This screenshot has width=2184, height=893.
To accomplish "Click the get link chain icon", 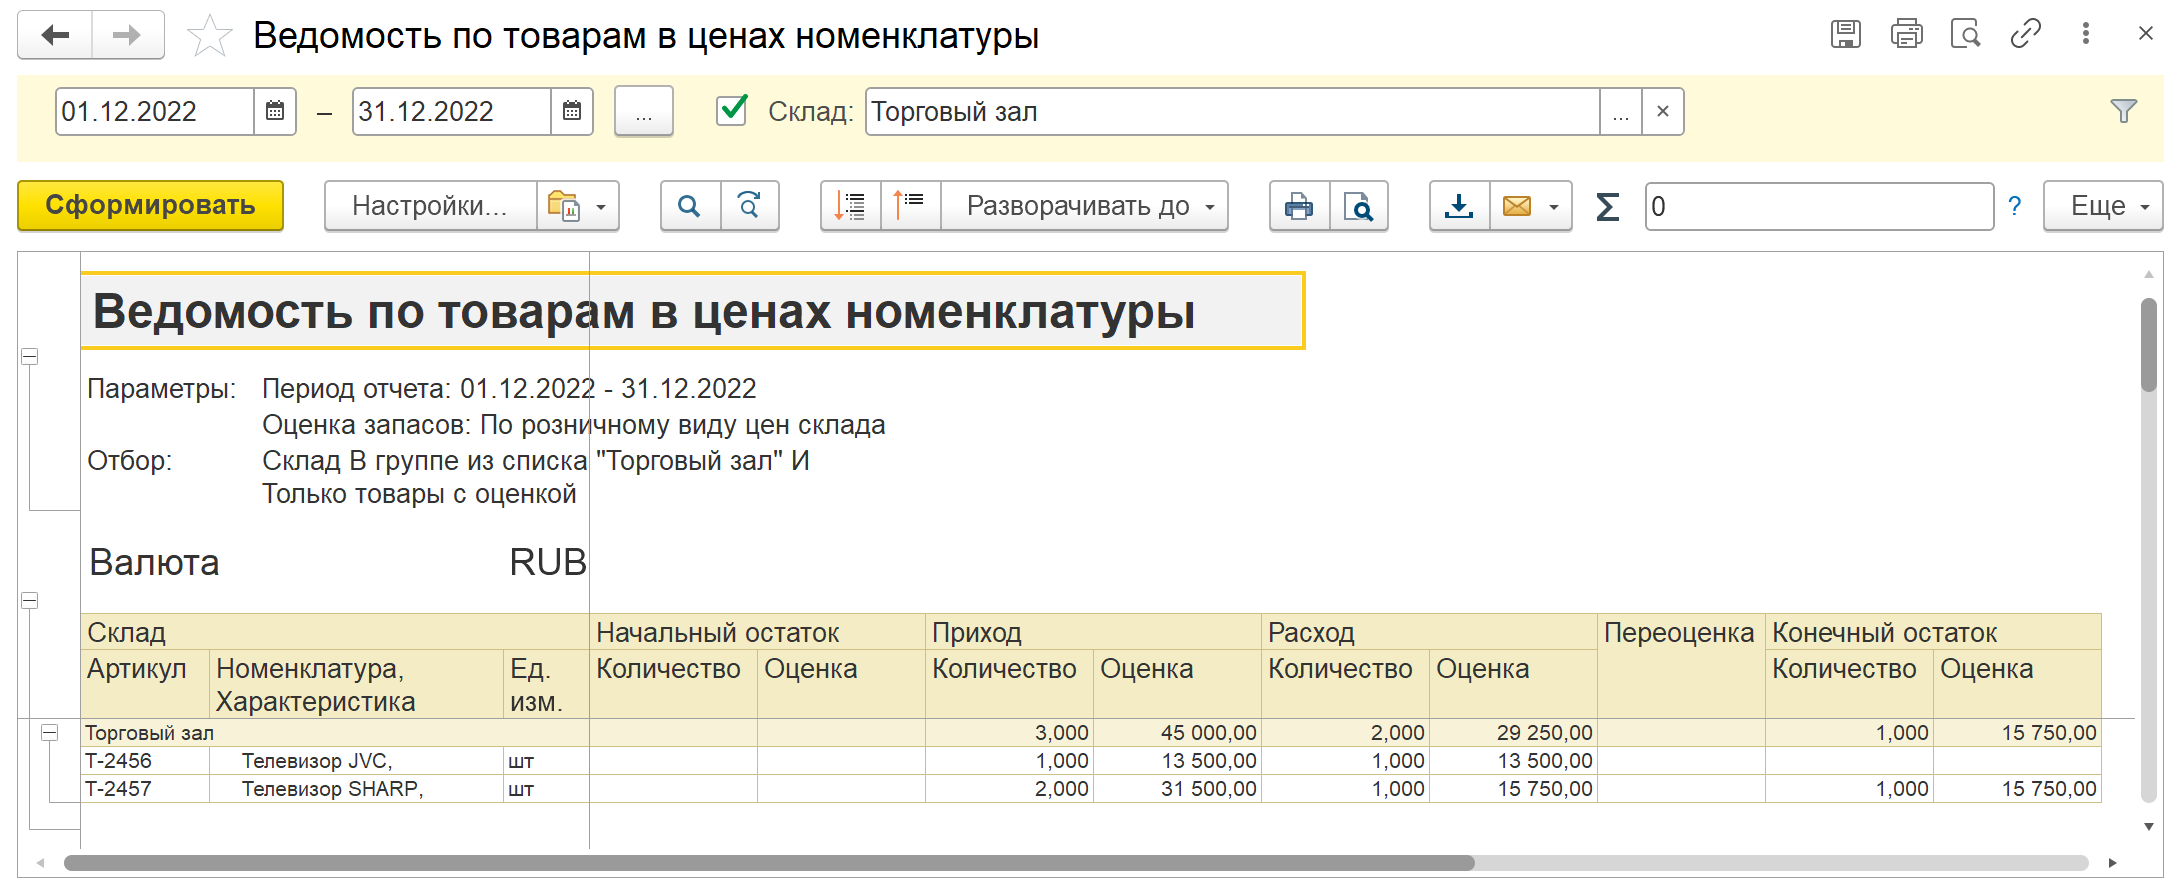I will (2025, 34).
